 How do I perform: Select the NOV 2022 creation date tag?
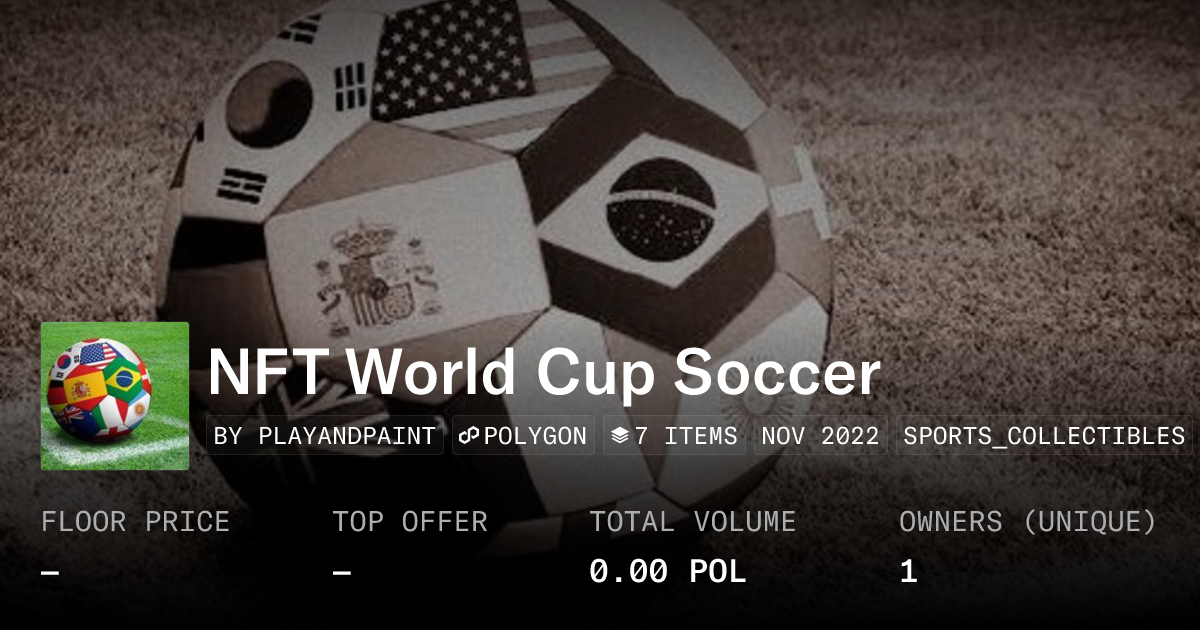pyautogui.click(x=820, y=436)
